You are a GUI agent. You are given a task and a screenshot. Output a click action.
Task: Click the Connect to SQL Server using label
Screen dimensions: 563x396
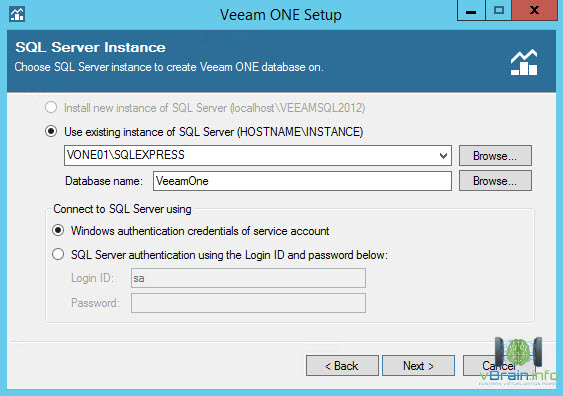pyautogui.click(x=122, y=209)
